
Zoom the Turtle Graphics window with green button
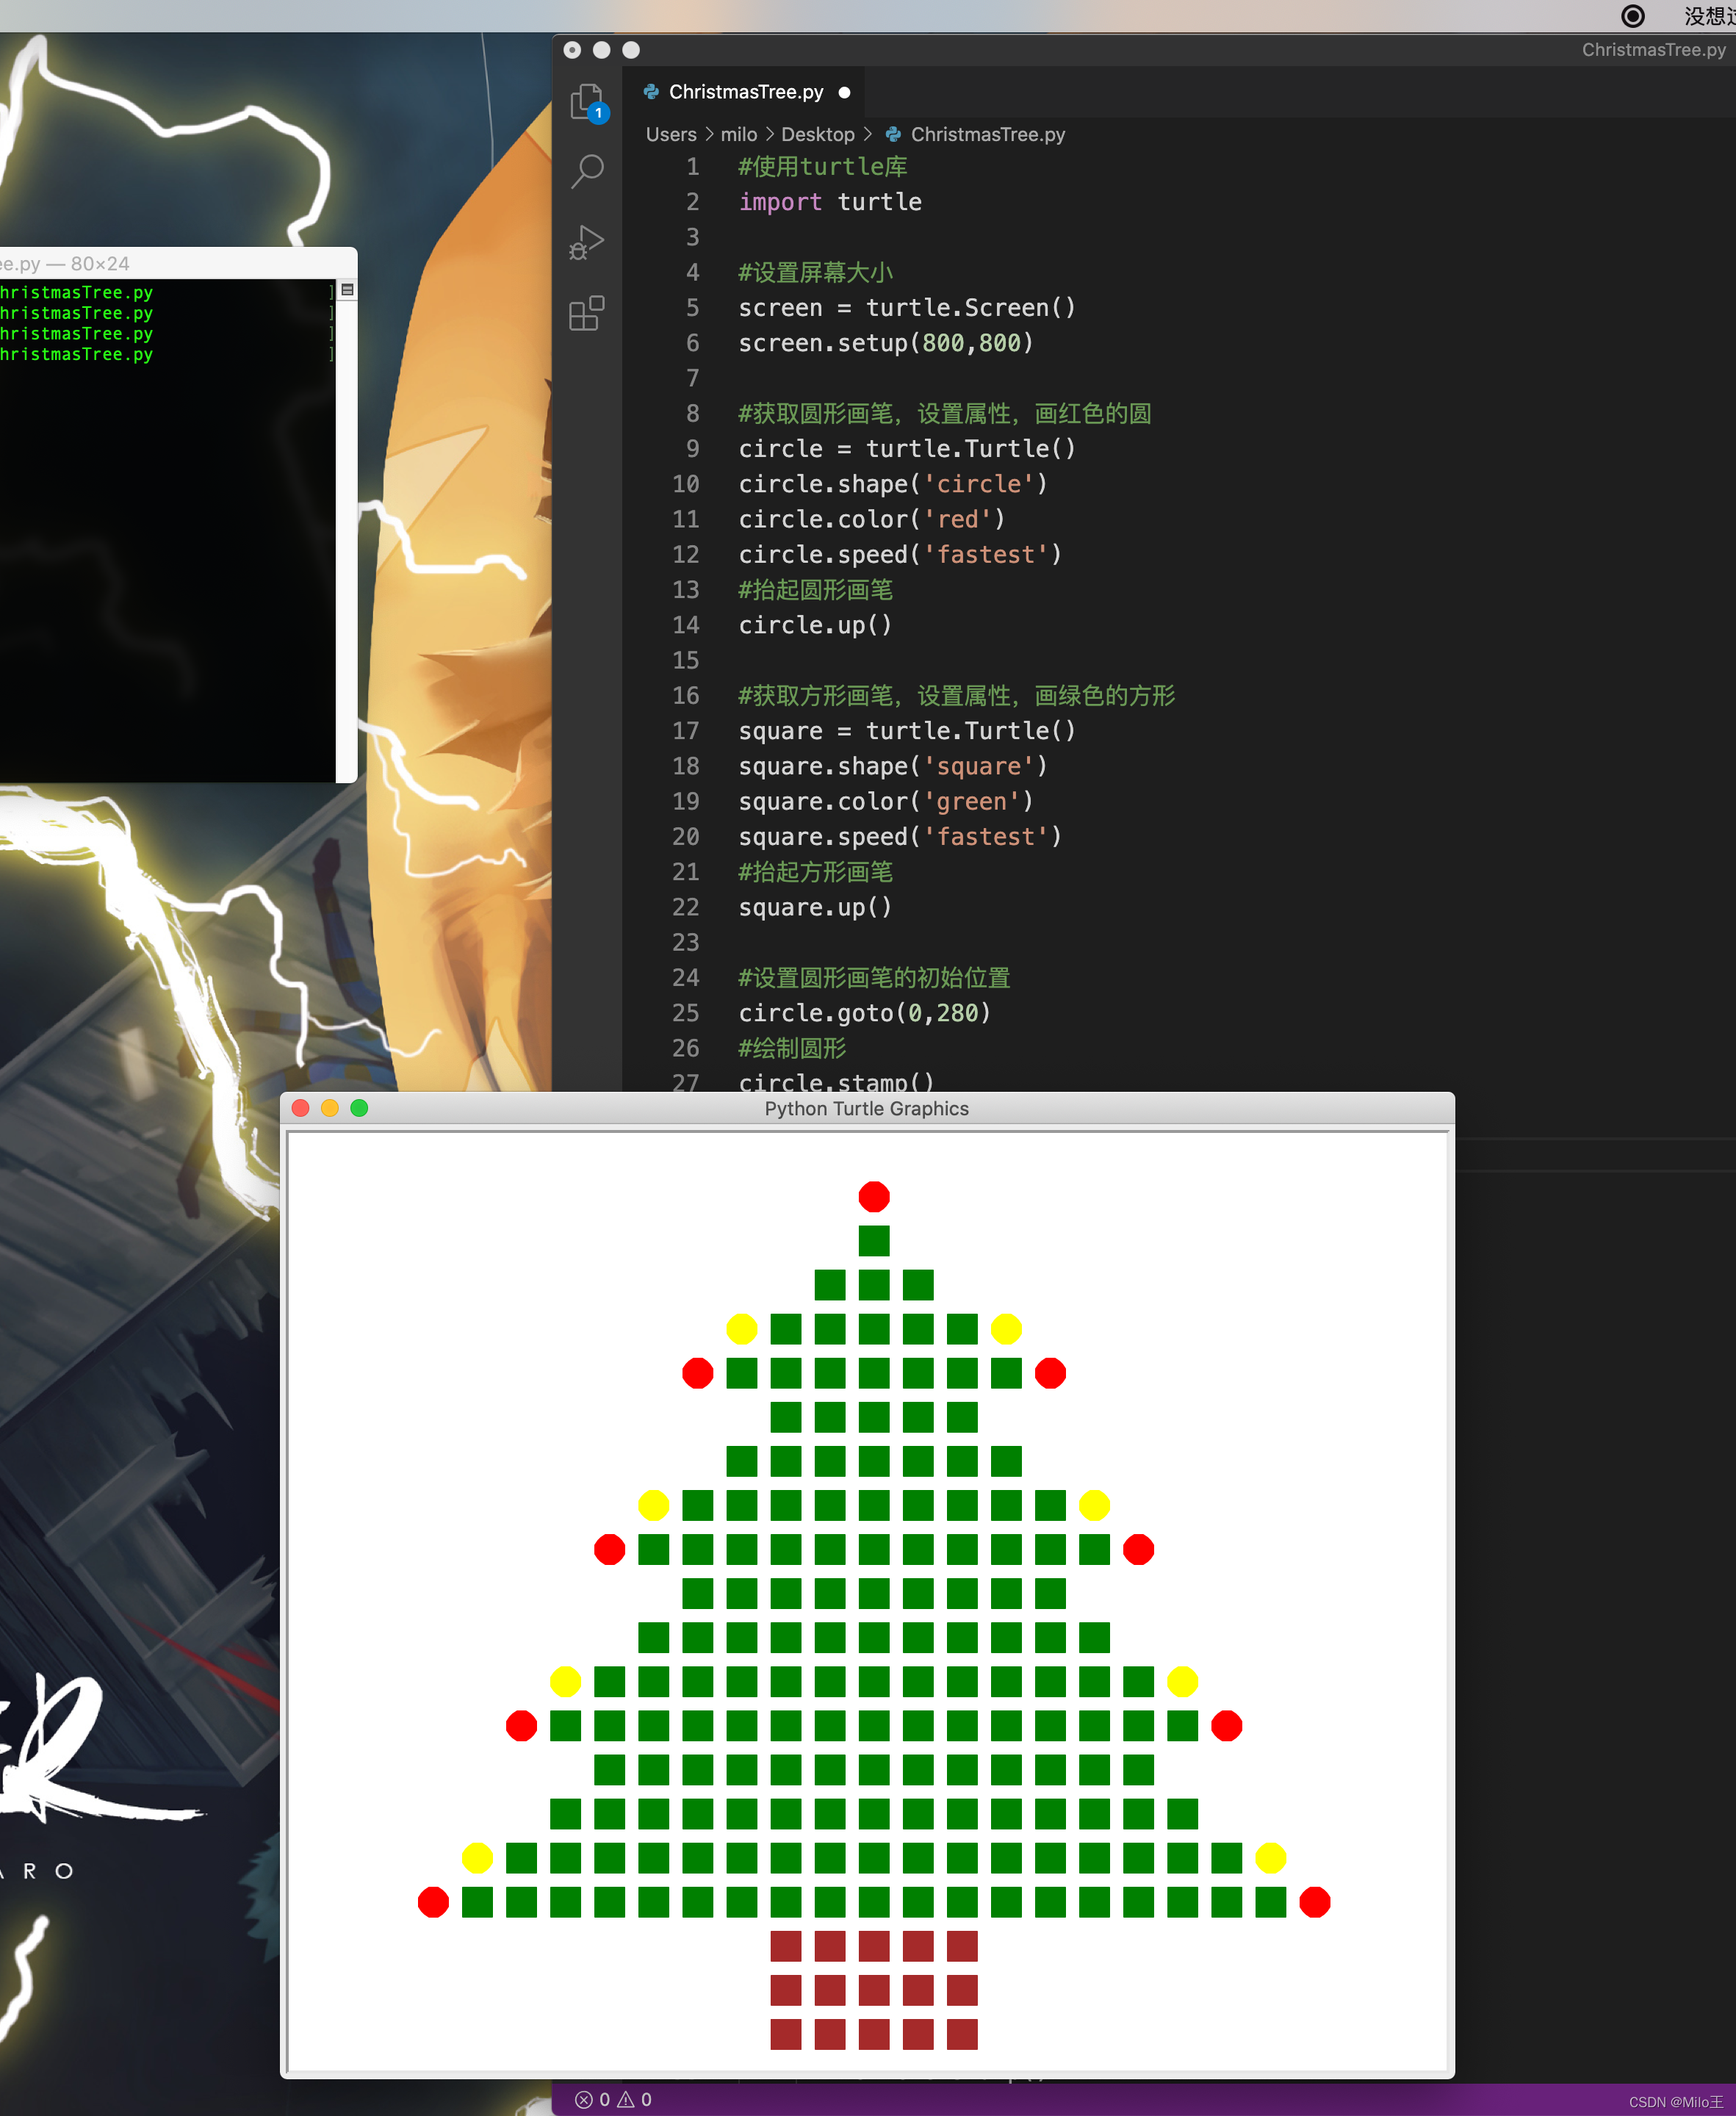pyautogui.click(x=359, y=1108)
